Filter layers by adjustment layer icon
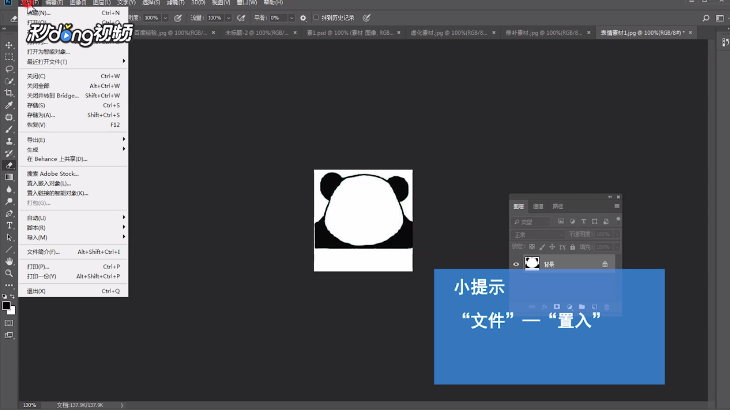730x410 pixels. click(572, 222)
